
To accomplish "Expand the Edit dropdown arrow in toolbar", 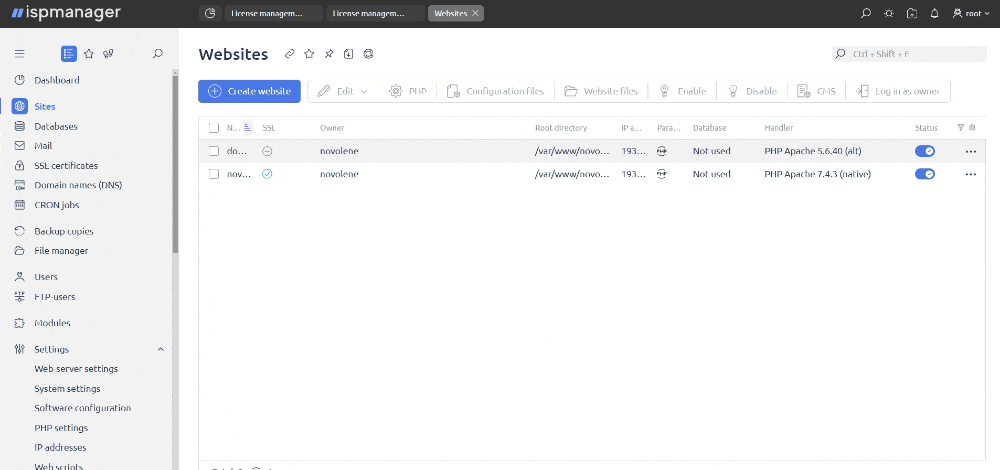I will (x=364, y=91).
